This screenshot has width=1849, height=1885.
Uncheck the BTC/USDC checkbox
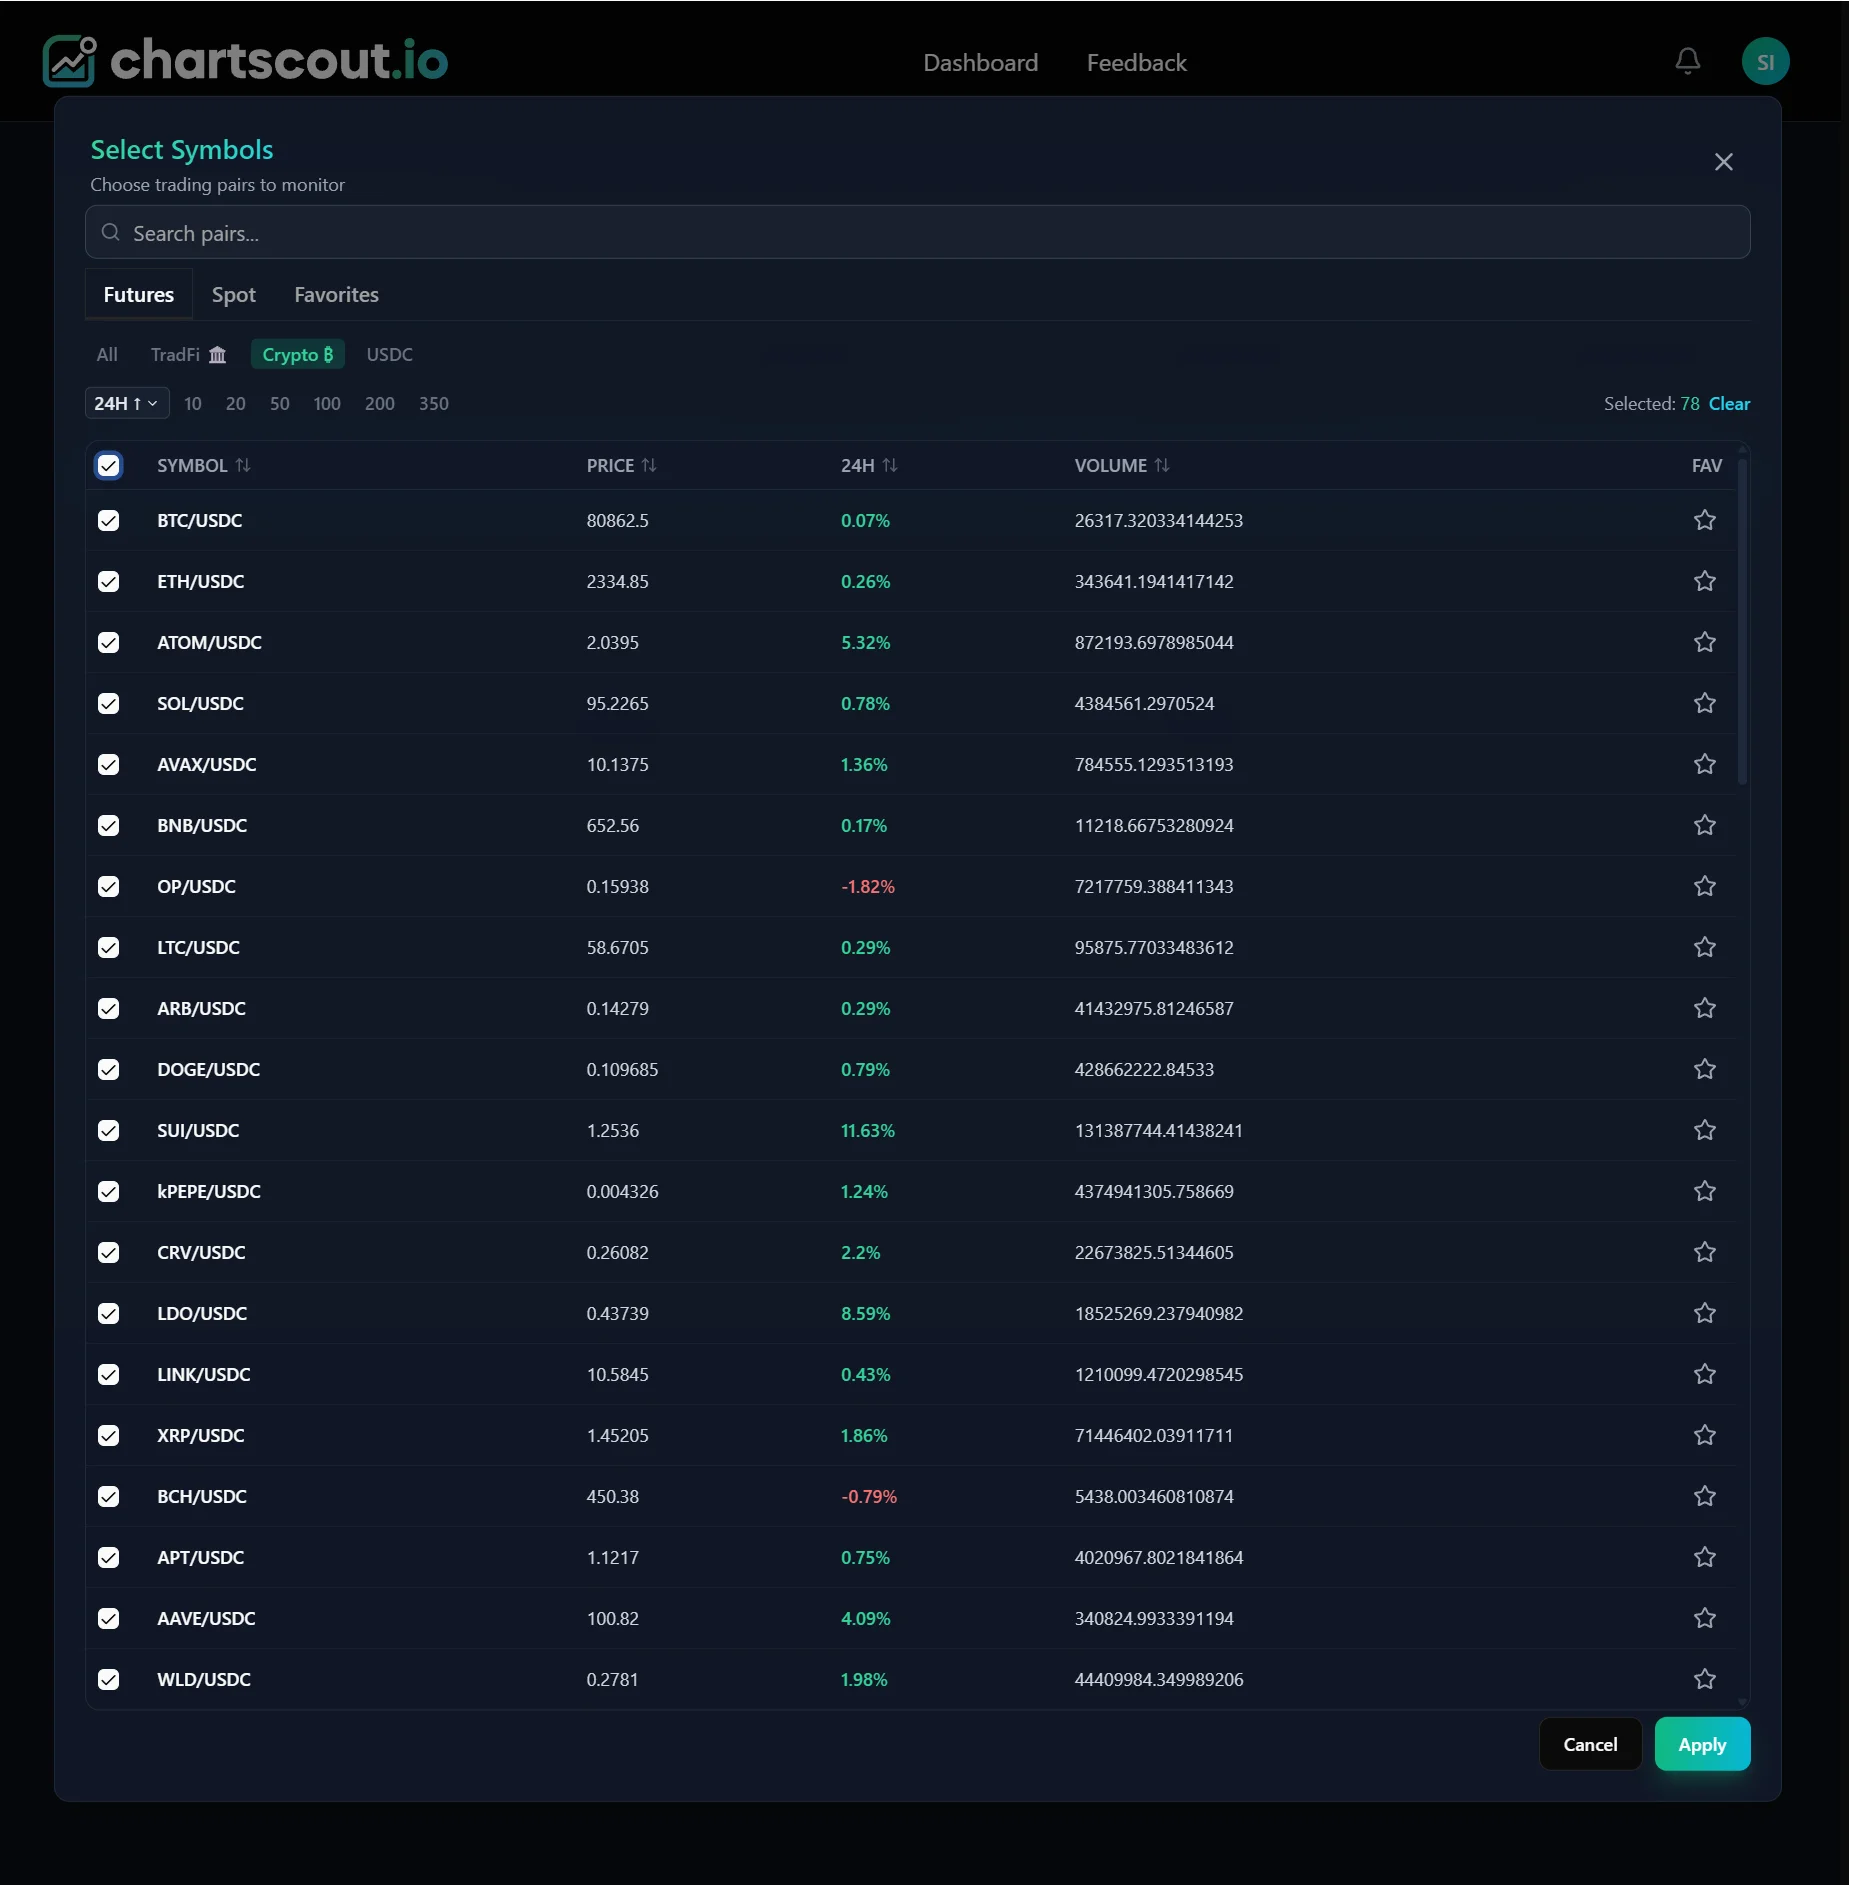click(x=109, y=520)
